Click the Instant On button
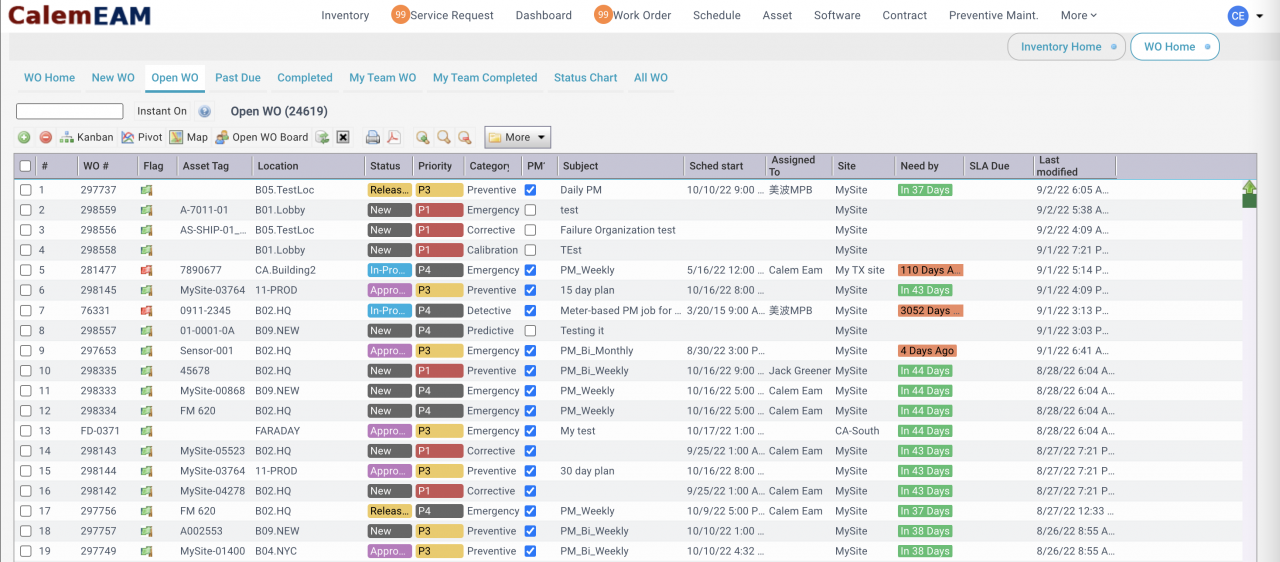 162,111
